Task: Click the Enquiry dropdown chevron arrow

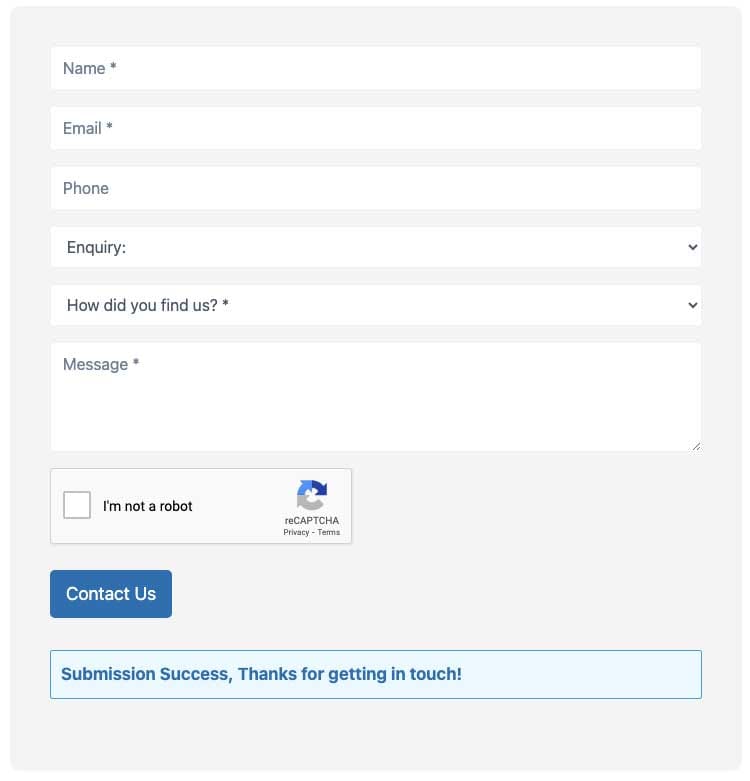Action: click(692, 247)
